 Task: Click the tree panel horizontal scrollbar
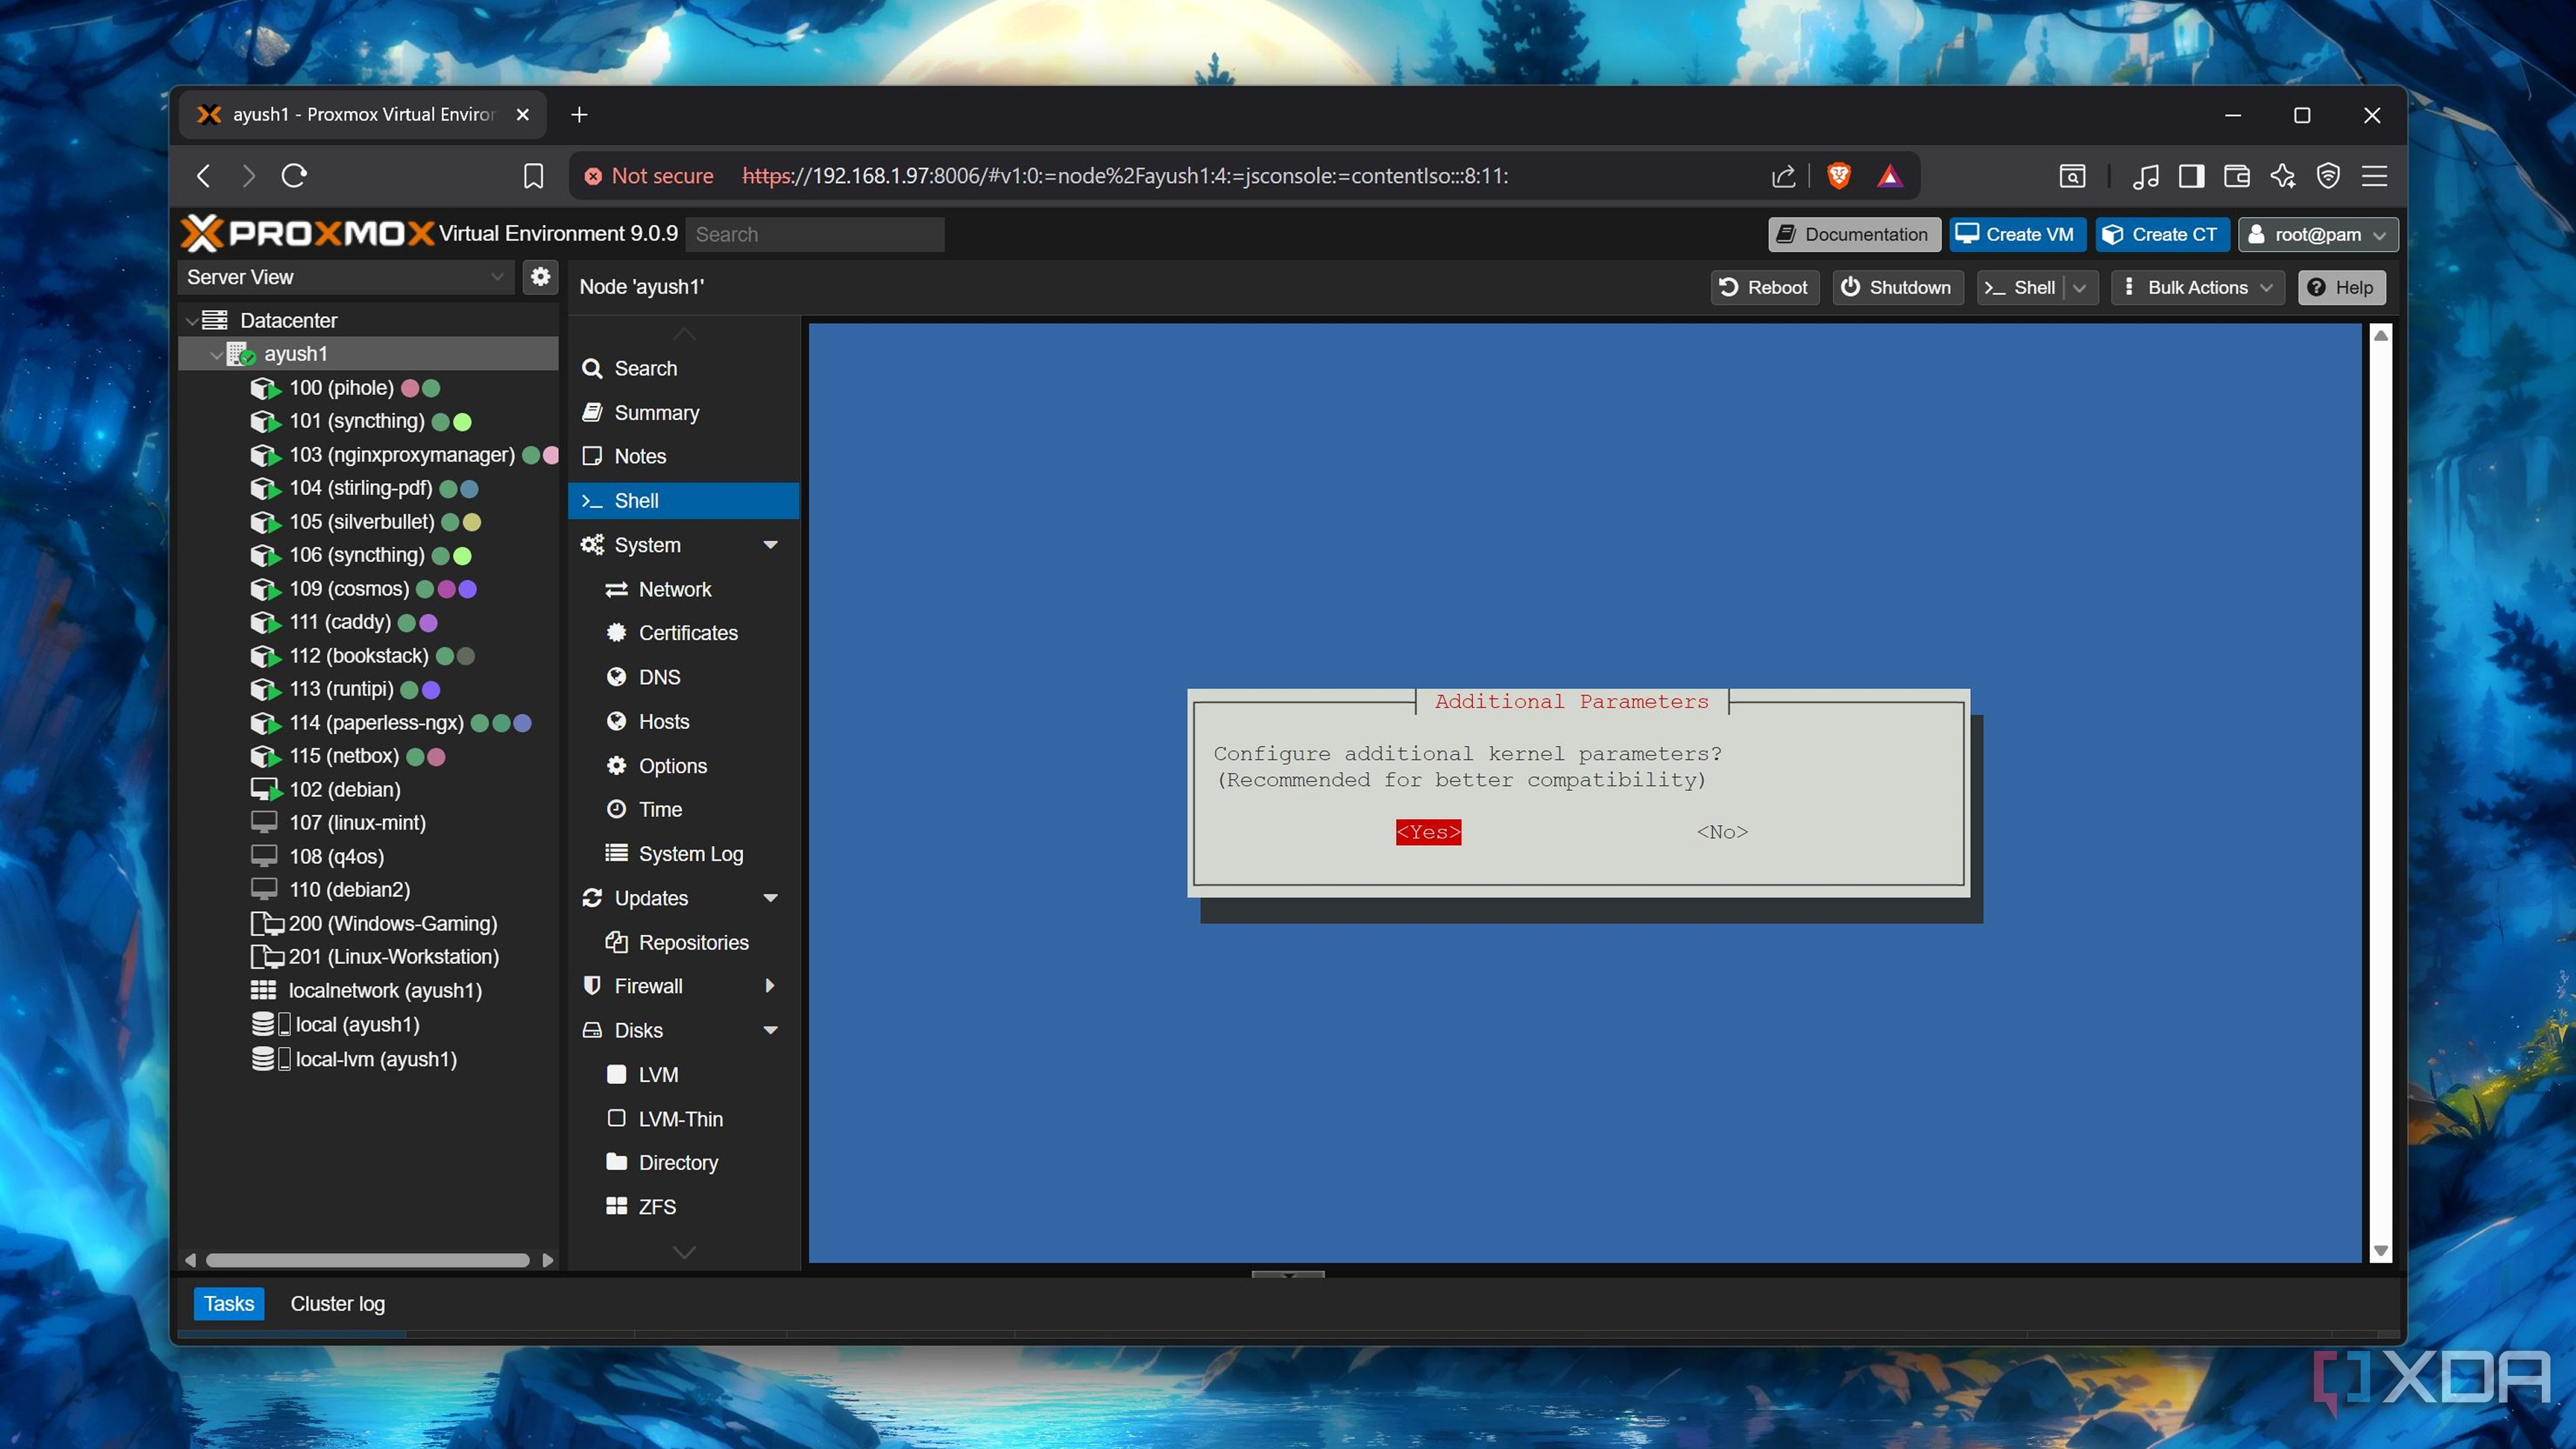[x=367, y=1260]
